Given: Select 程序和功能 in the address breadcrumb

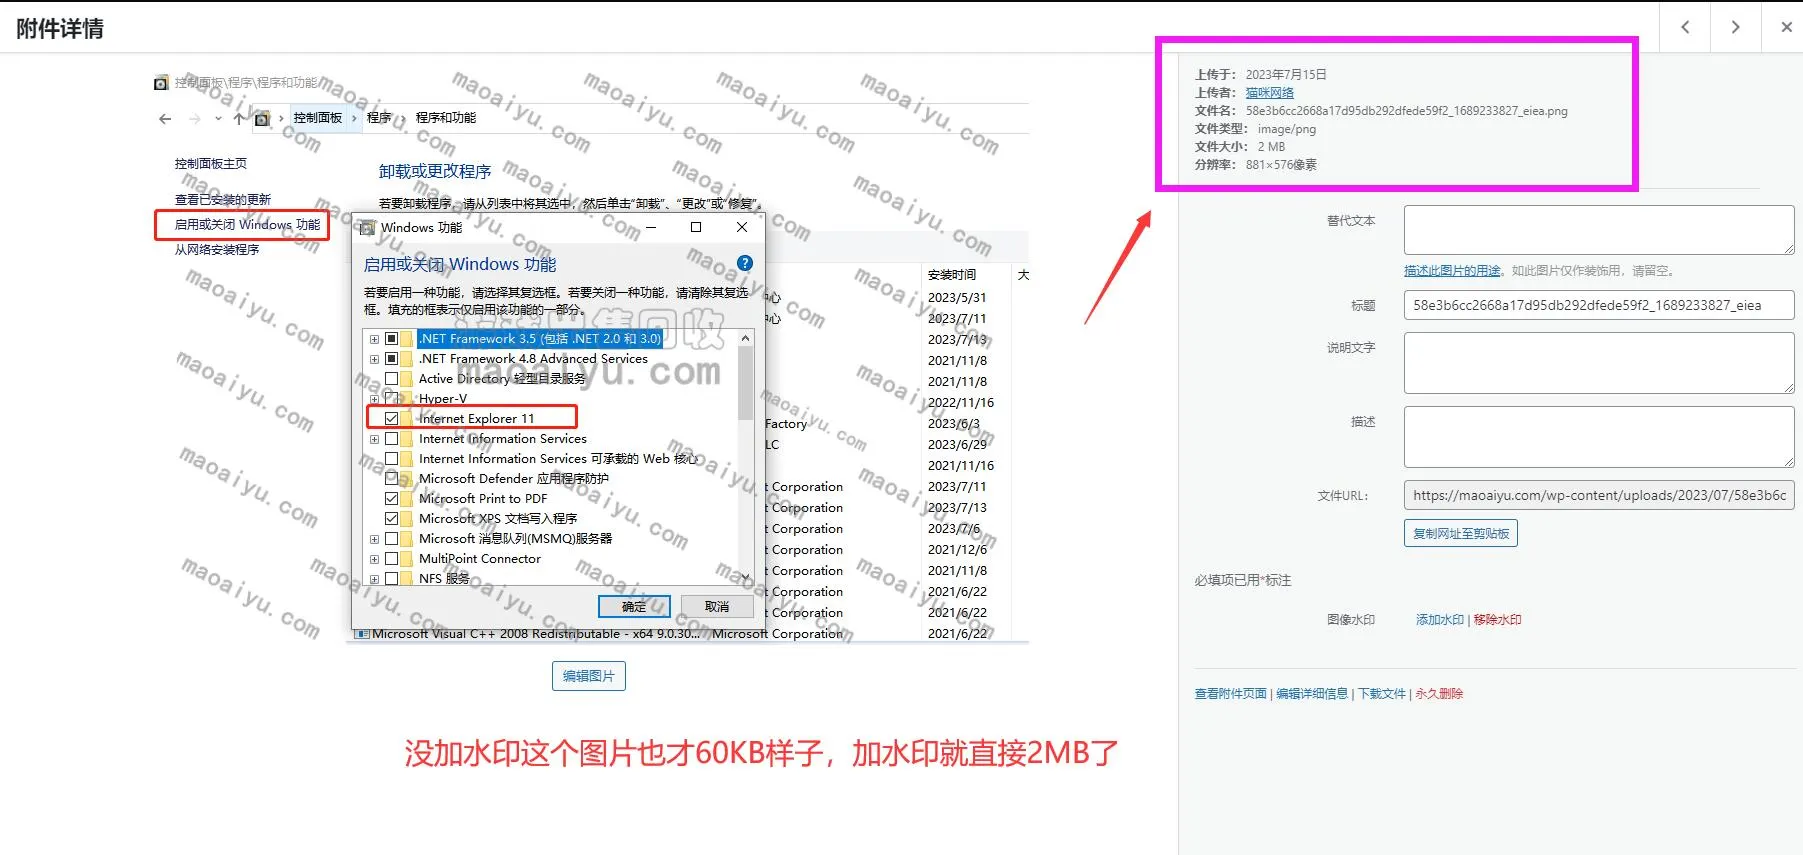Looking at the screenshot, I should pyautogui.click(x=446, y=118).
